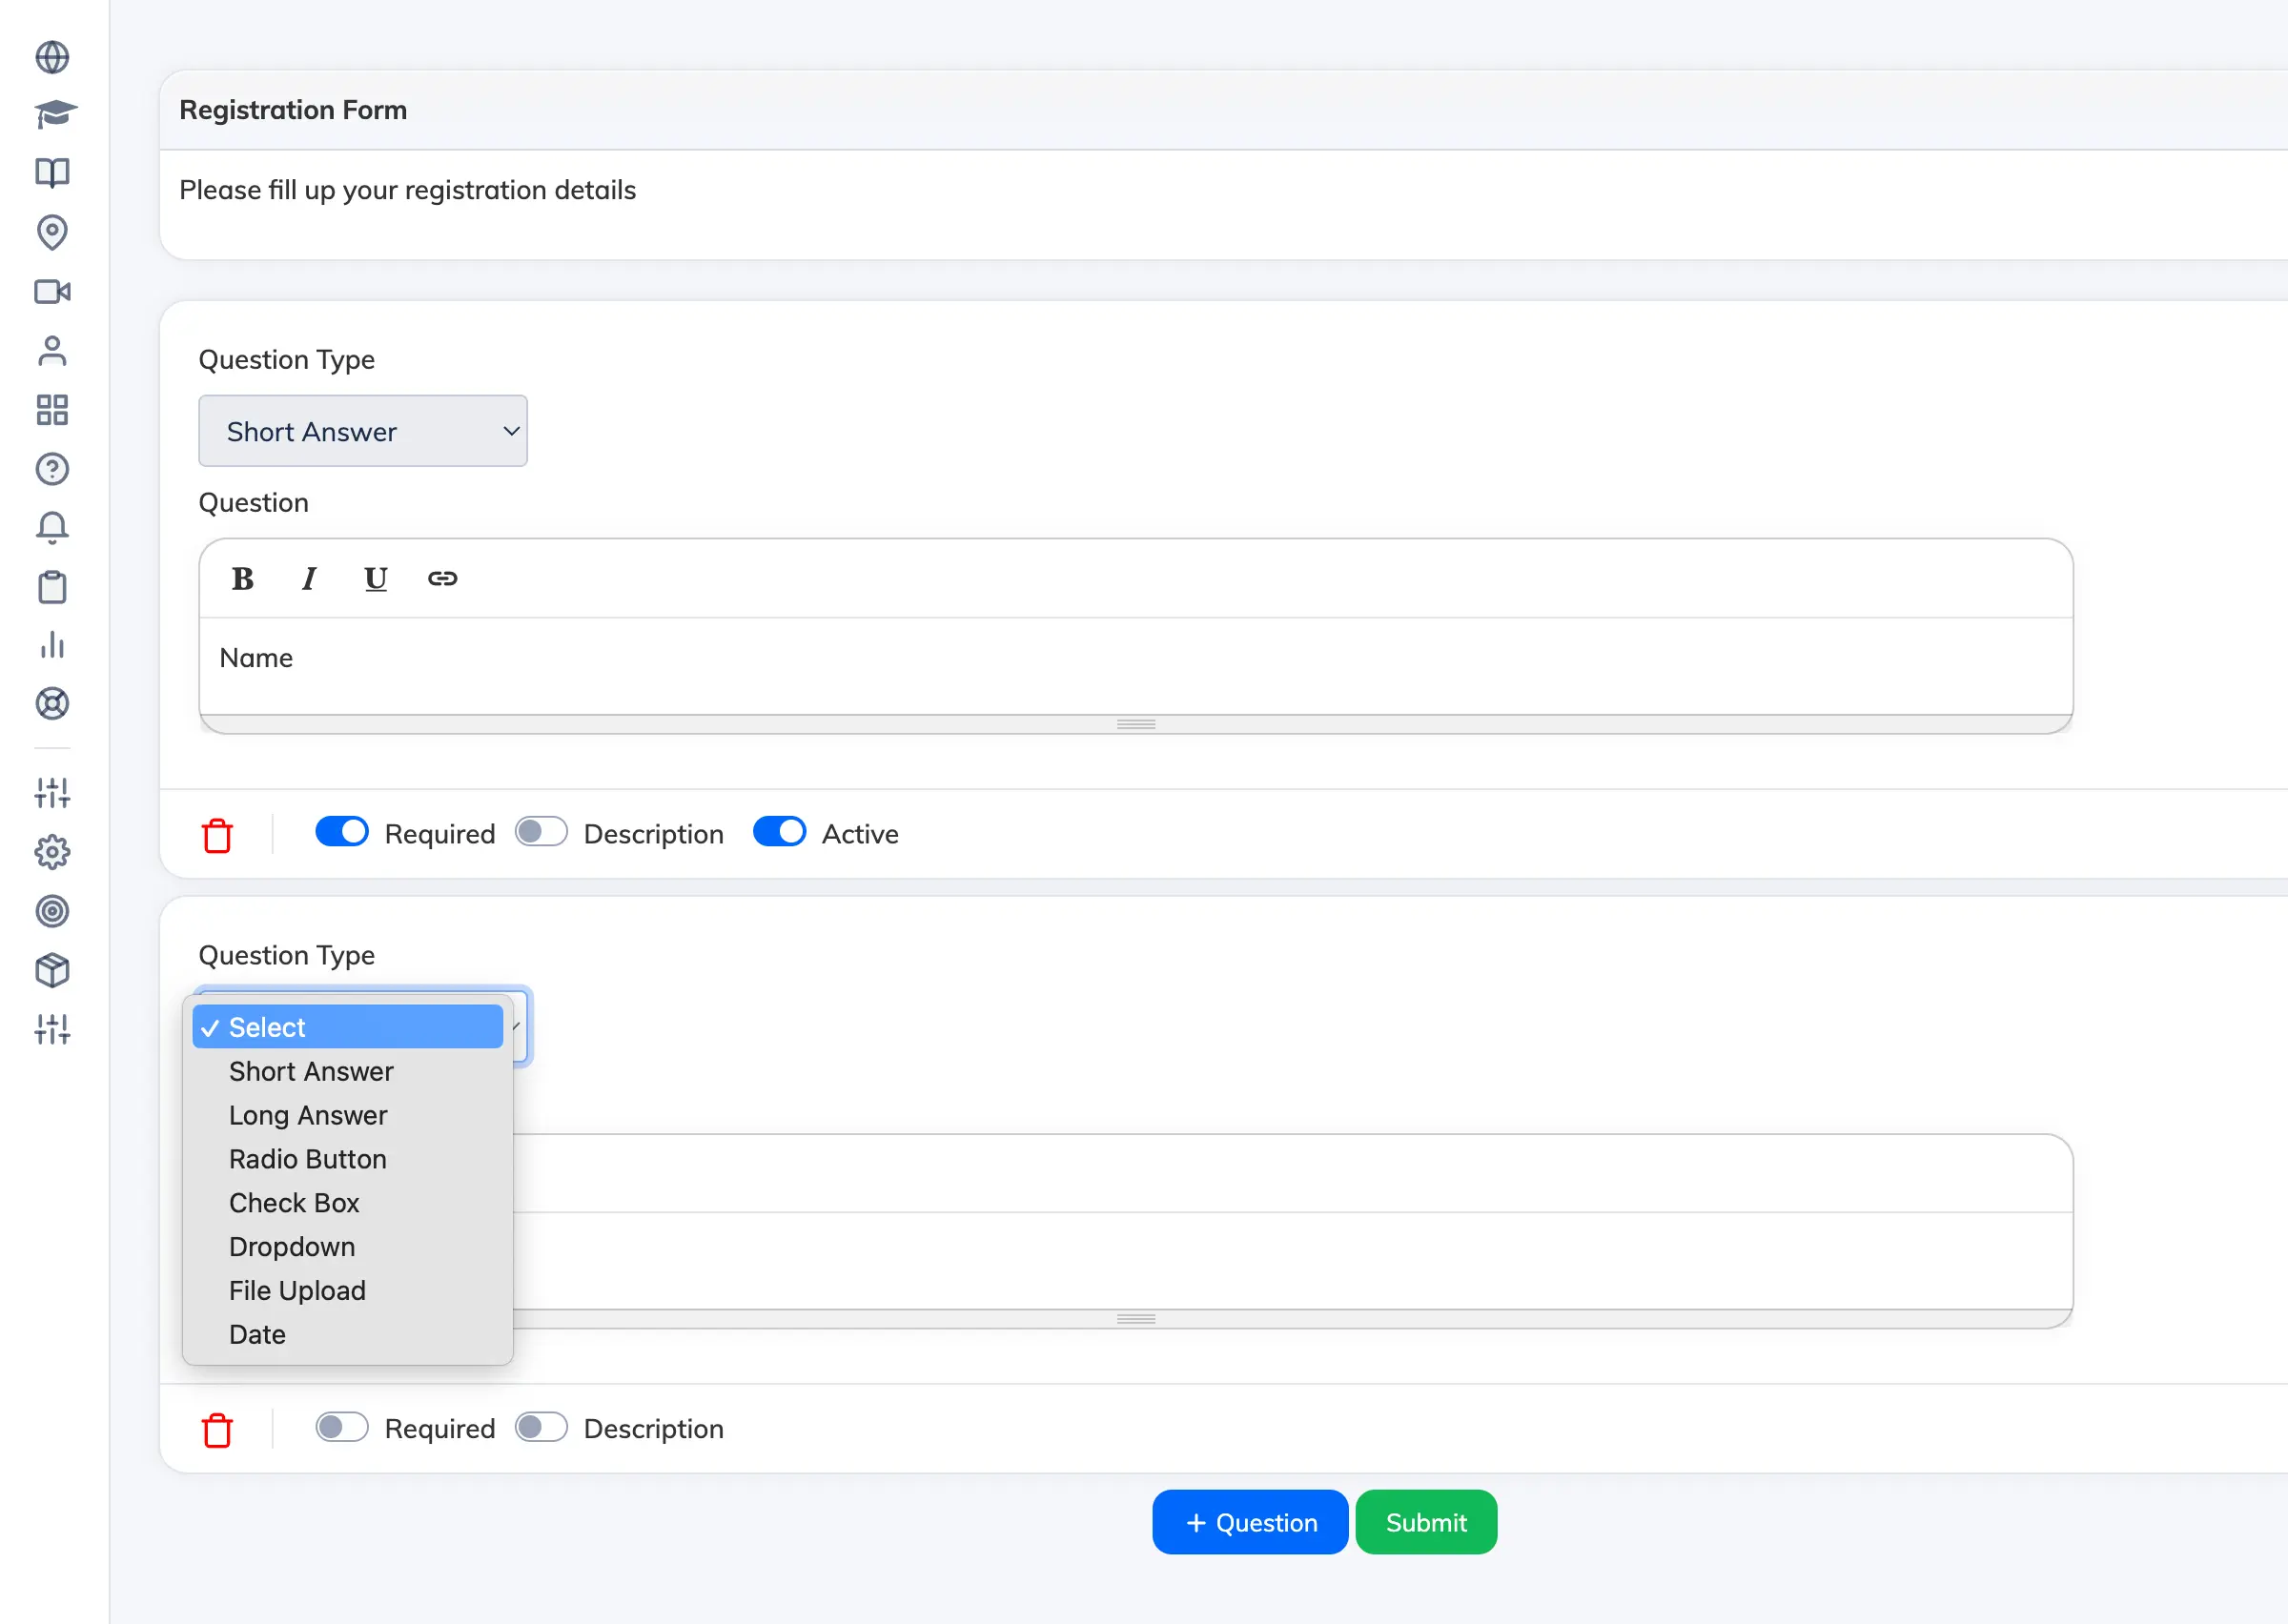The height and width of the screenshot is (1624, 2288).
Task: Enable Description toggle for Name question
Action: pyautogui.click(x=541, y=832)
